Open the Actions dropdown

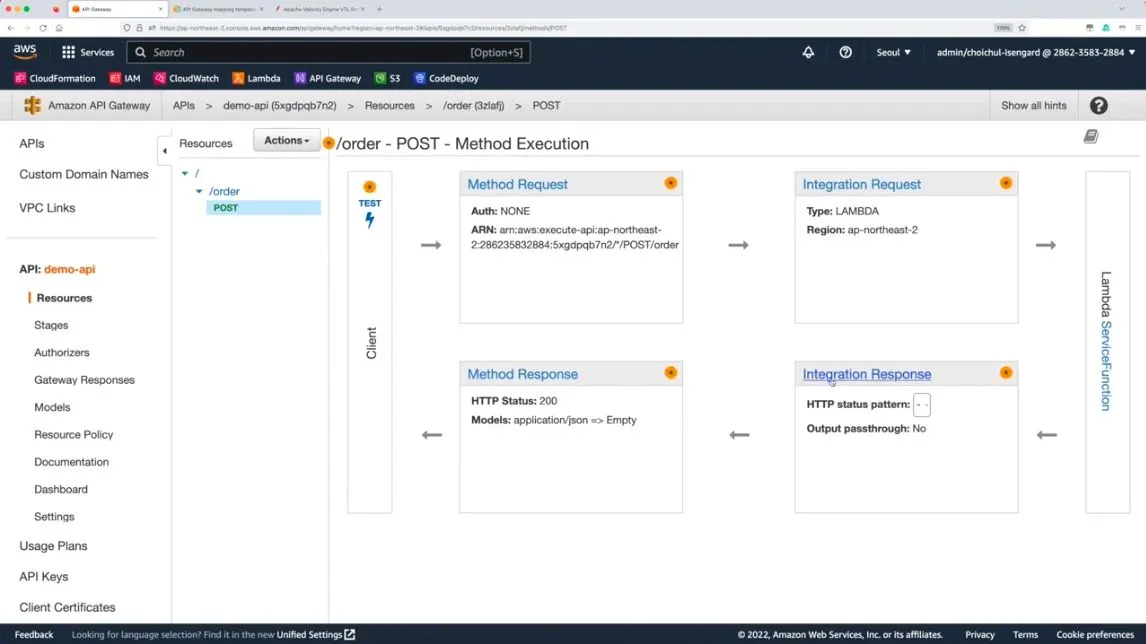[x=286, y=141]
